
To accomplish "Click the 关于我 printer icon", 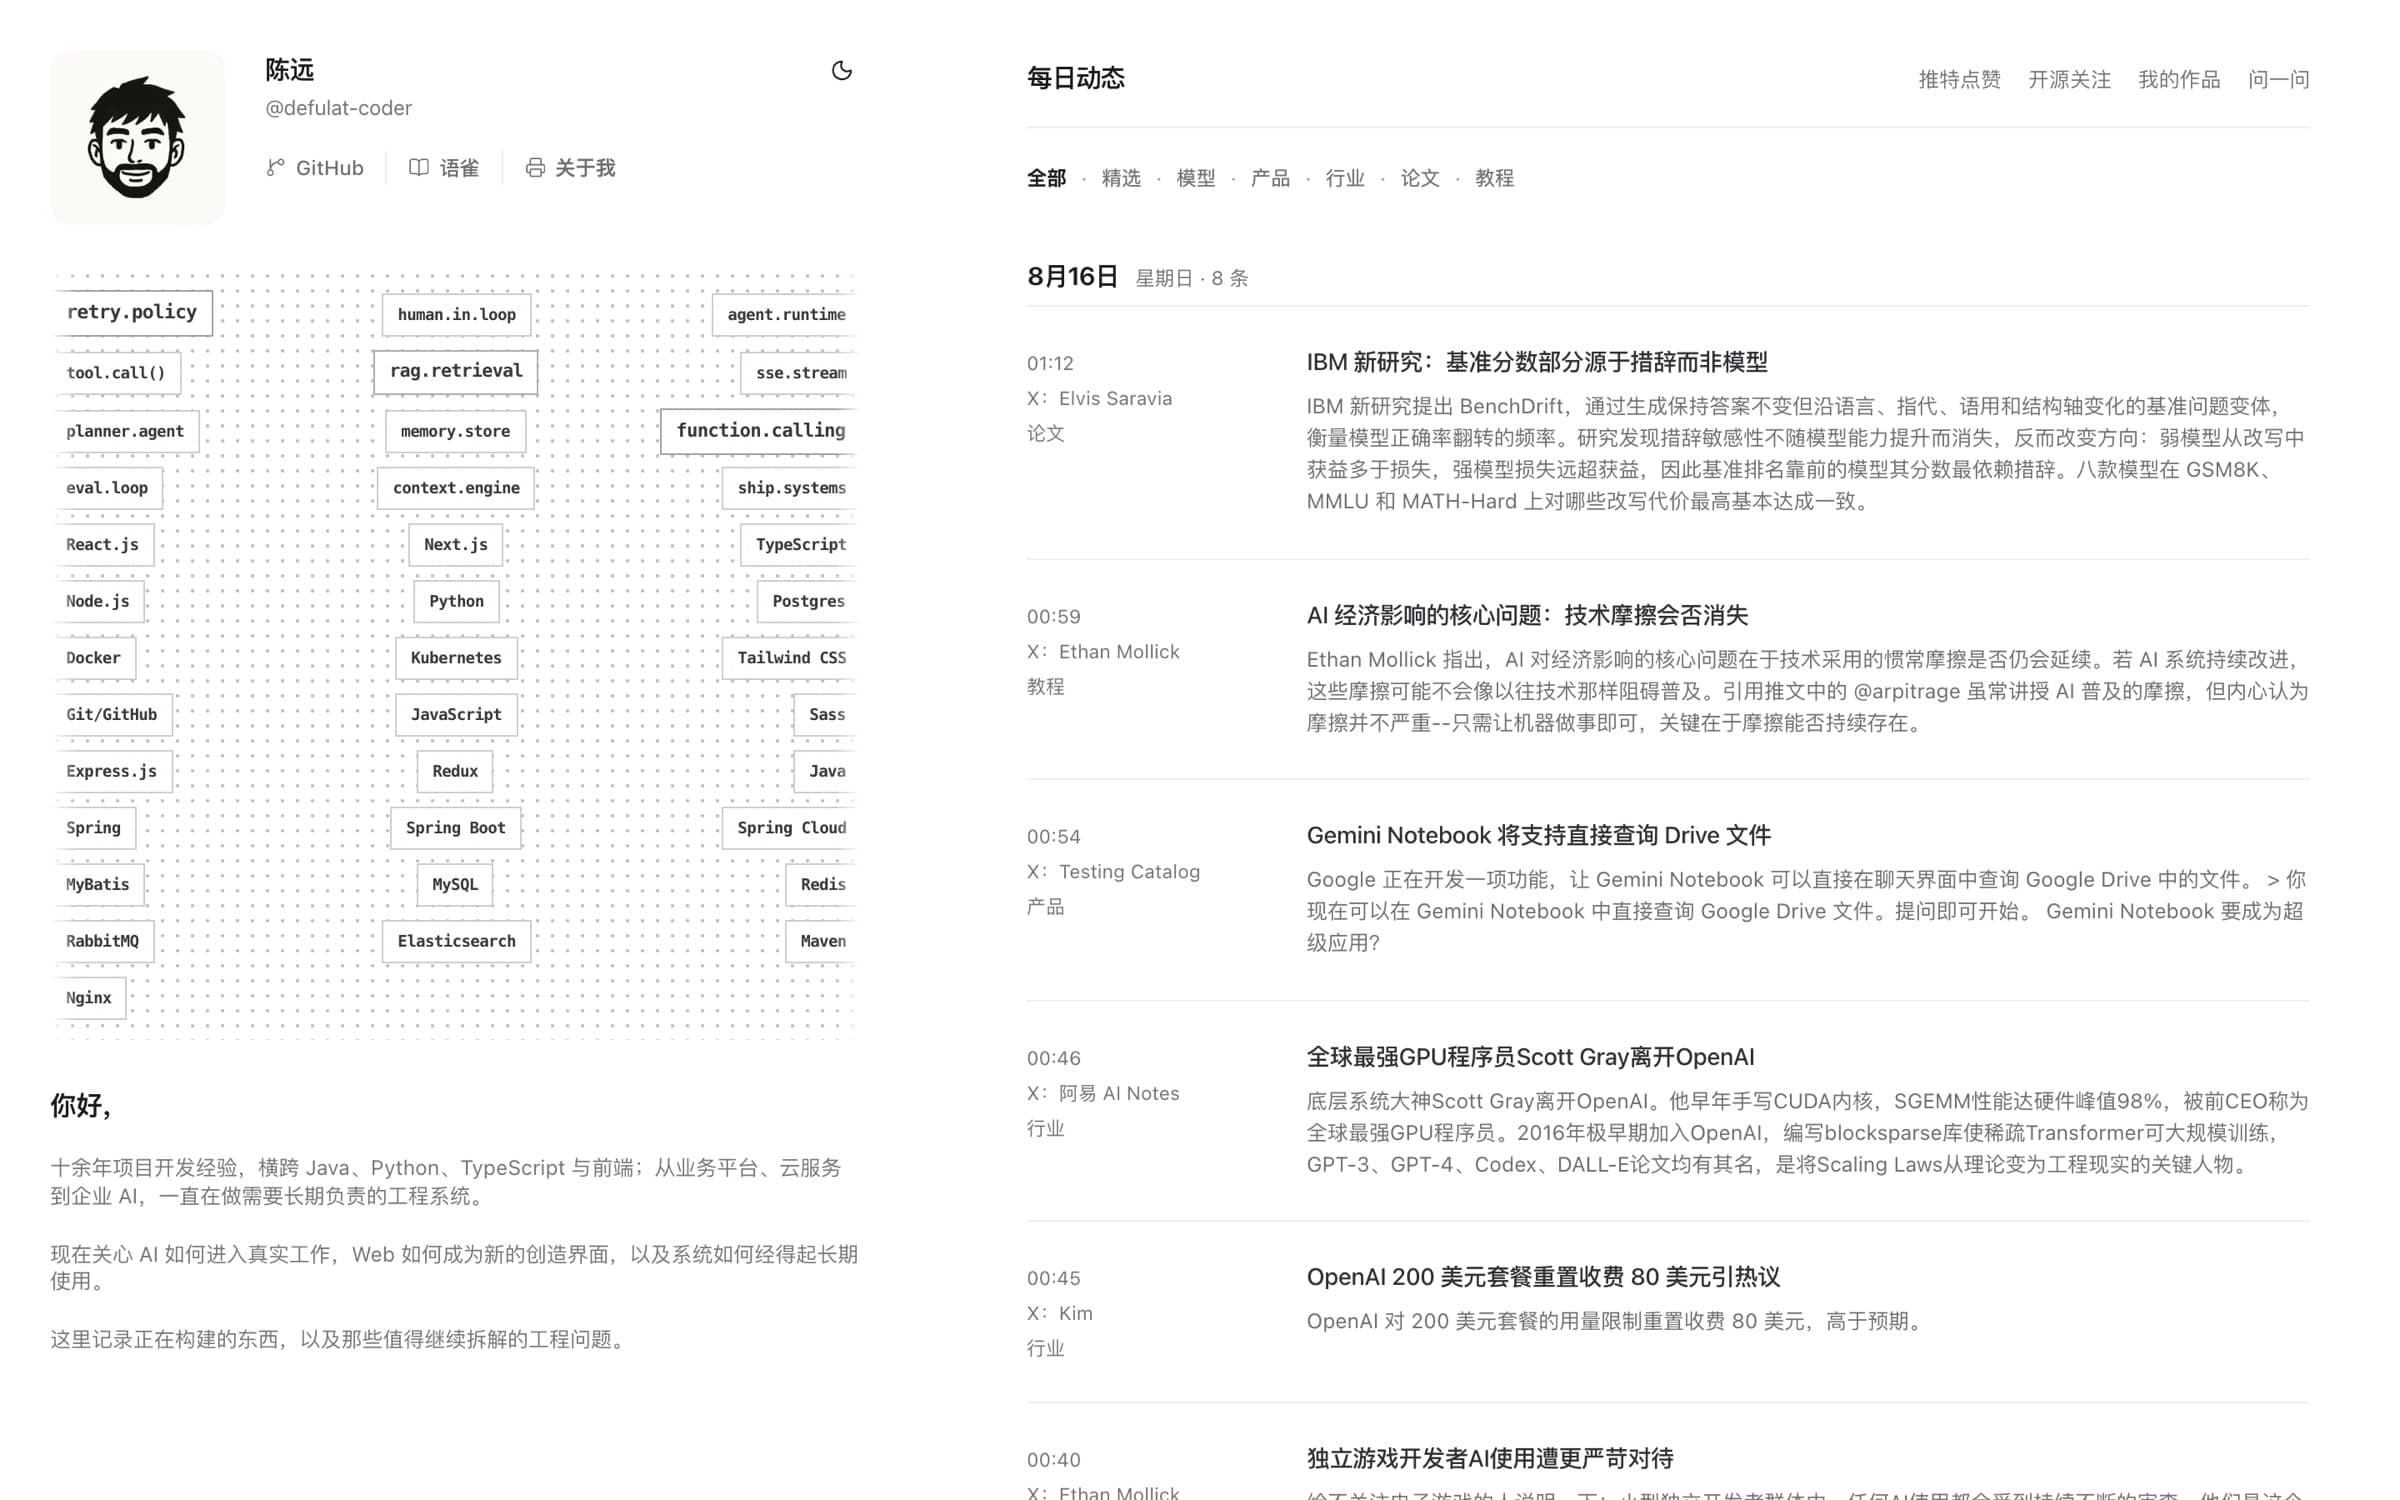I will [x=535, y=168].
